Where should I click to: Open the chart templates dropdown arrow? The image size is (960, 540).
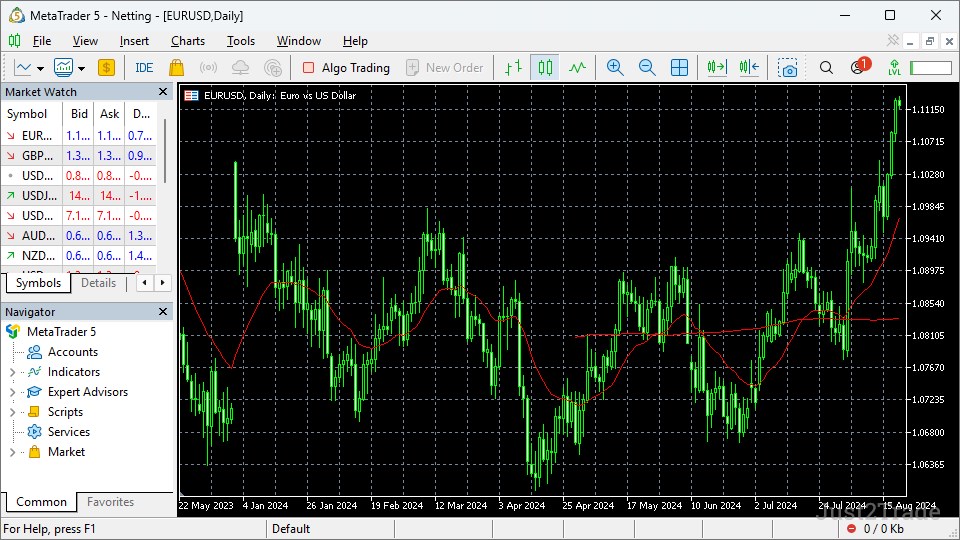[40, 69]
